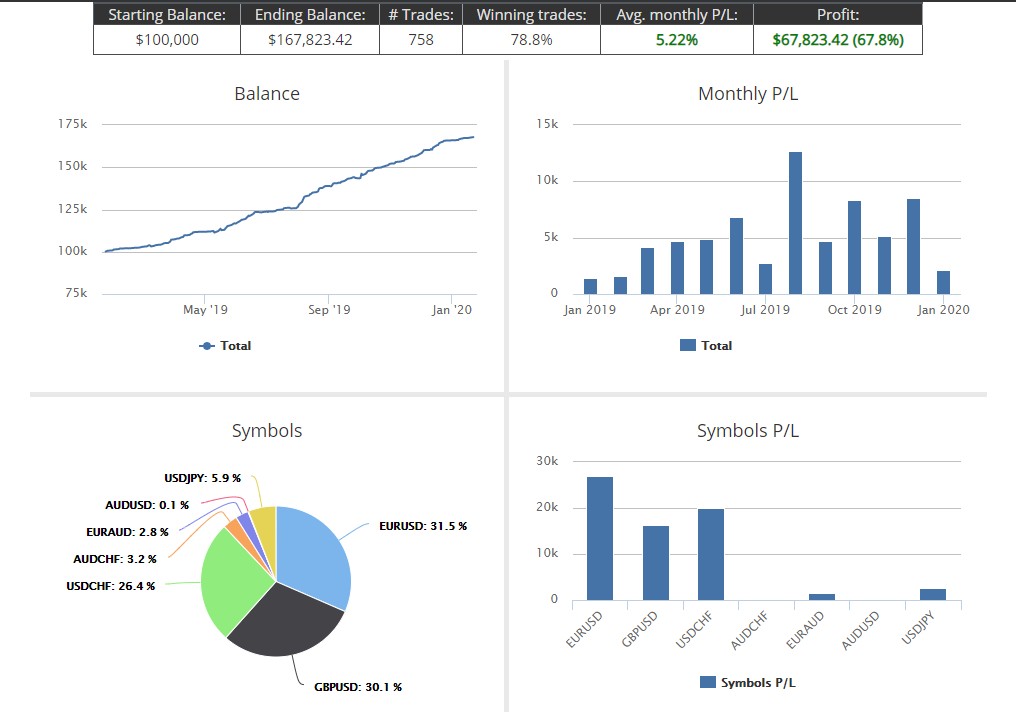This screenshot has height=712, width=1016.
Task: Click the Balance chart title
Action: point(266,94)
